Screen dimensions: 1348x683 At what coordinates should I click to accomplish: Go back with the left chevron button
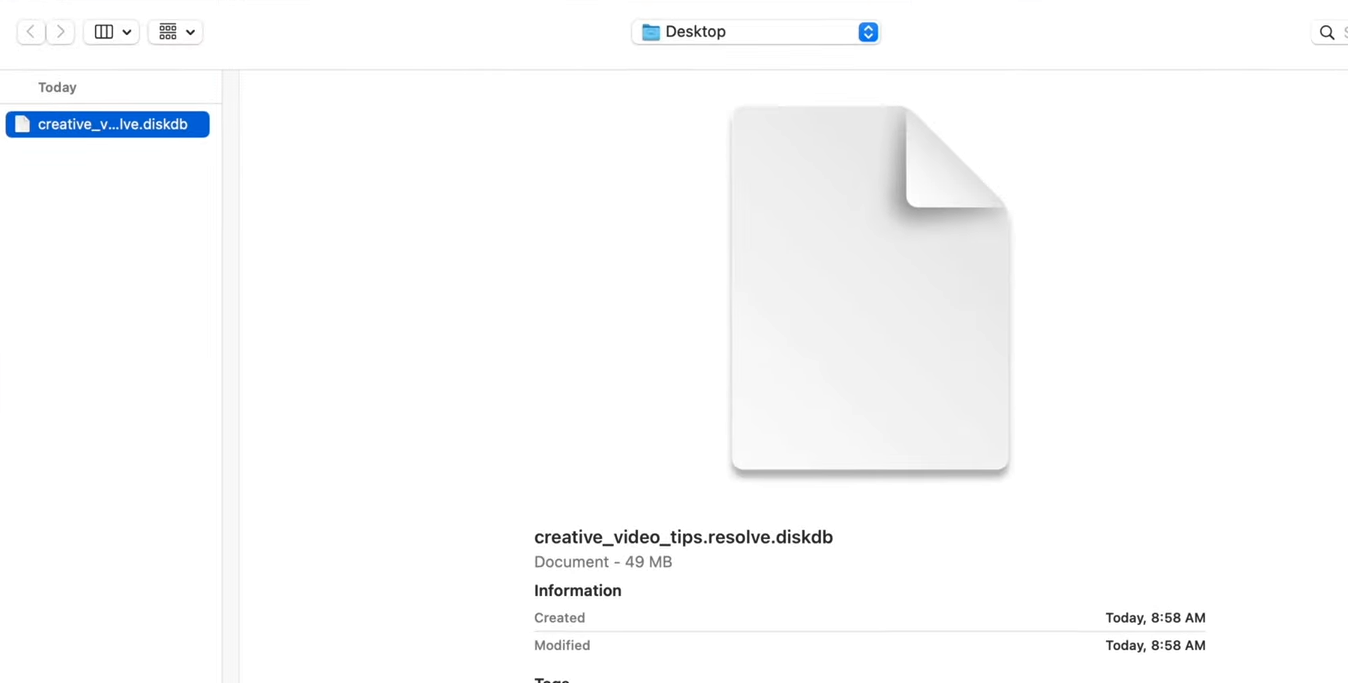point(31,32)
